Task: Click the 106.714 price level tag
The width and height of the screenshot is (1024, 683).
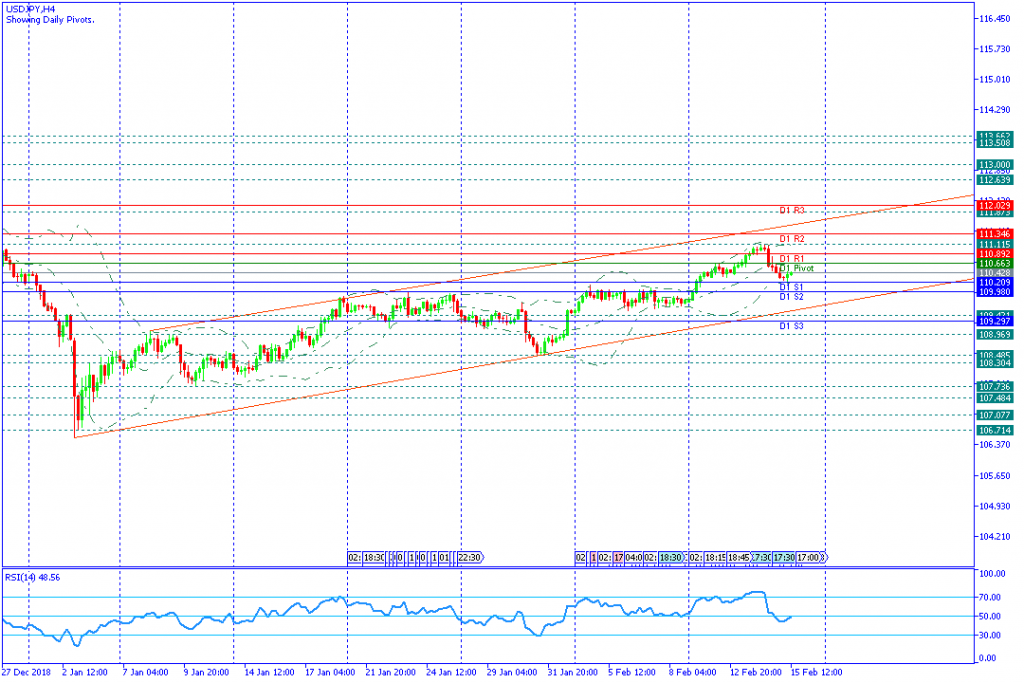Action: click(x=995, y=430)
